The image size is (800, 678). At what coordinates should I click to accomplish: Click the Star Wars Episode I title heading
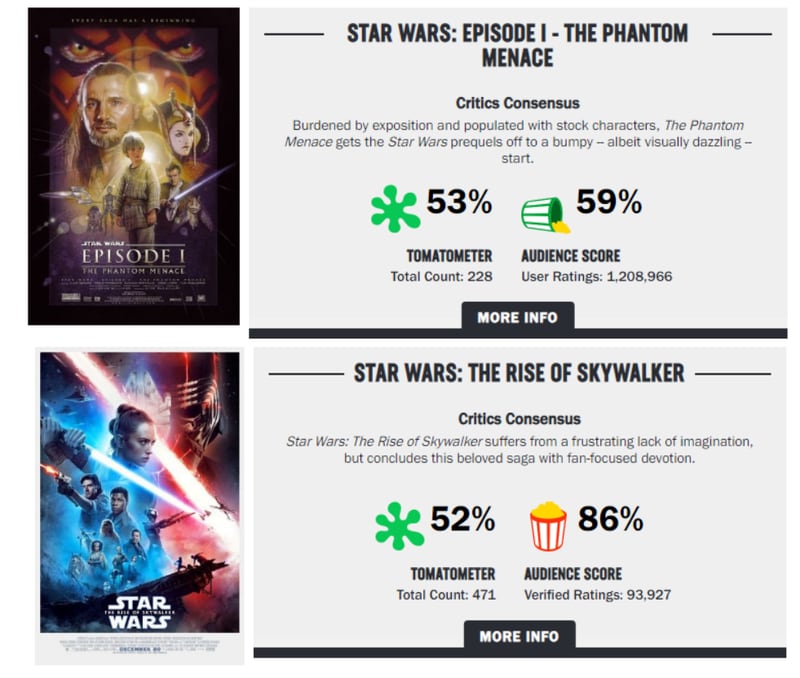517,45
